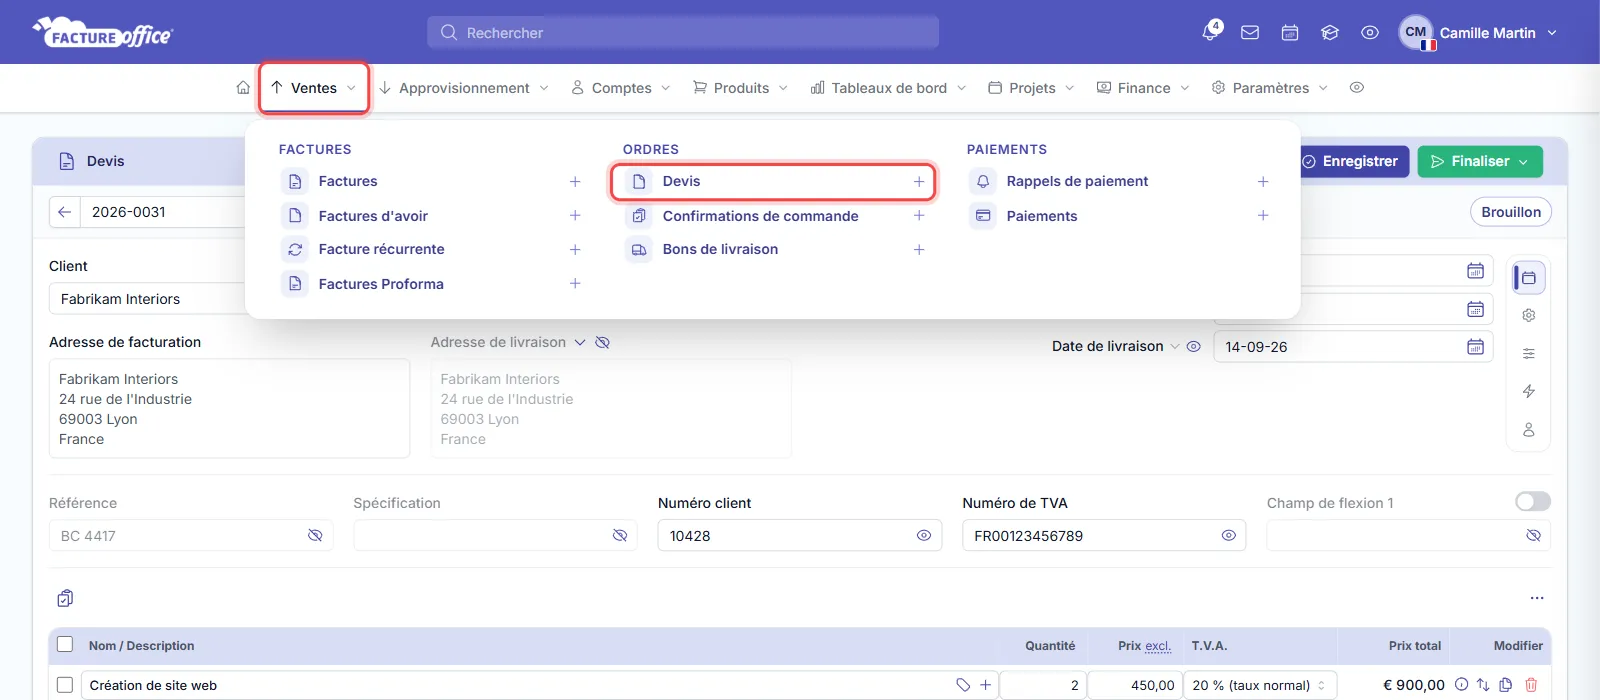1600x700 pixels.
Task: Collapse the Ventes menu
Action: [314, 88]
